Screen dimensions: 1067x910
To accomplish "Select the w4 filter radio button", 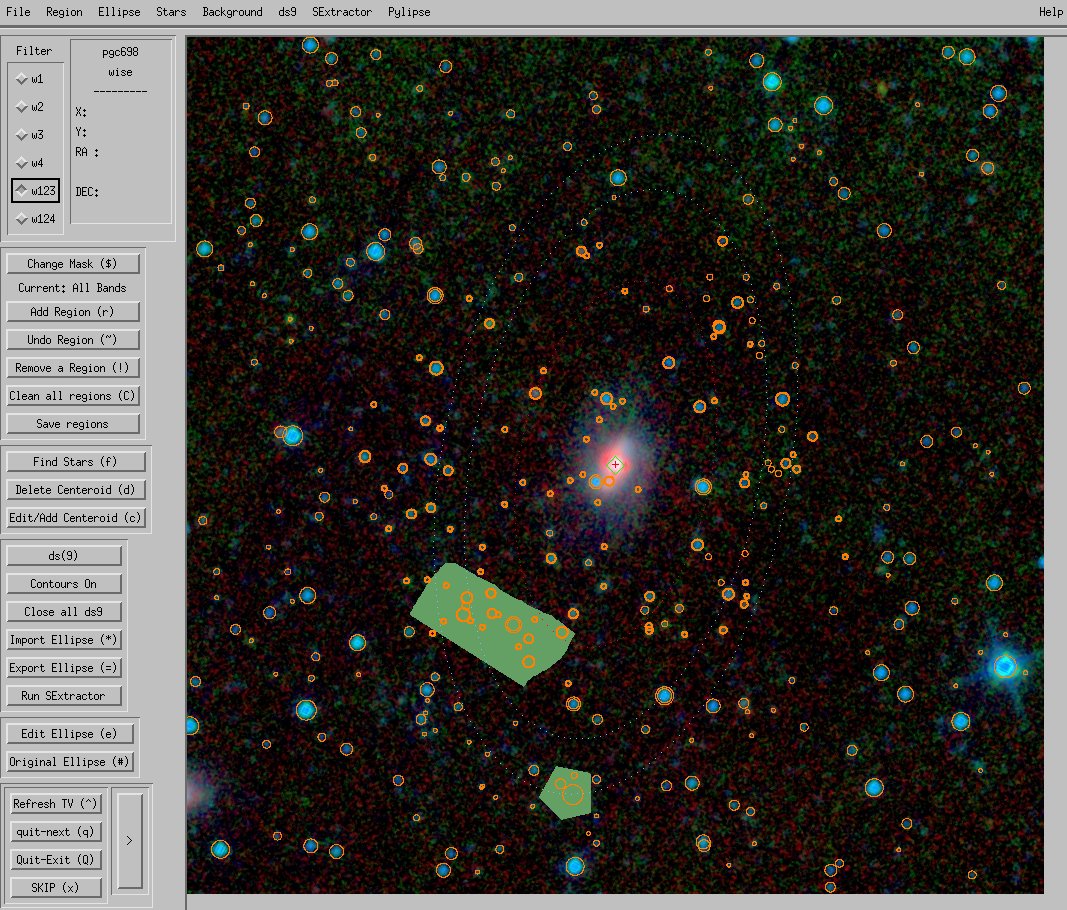I will [31, 163].
